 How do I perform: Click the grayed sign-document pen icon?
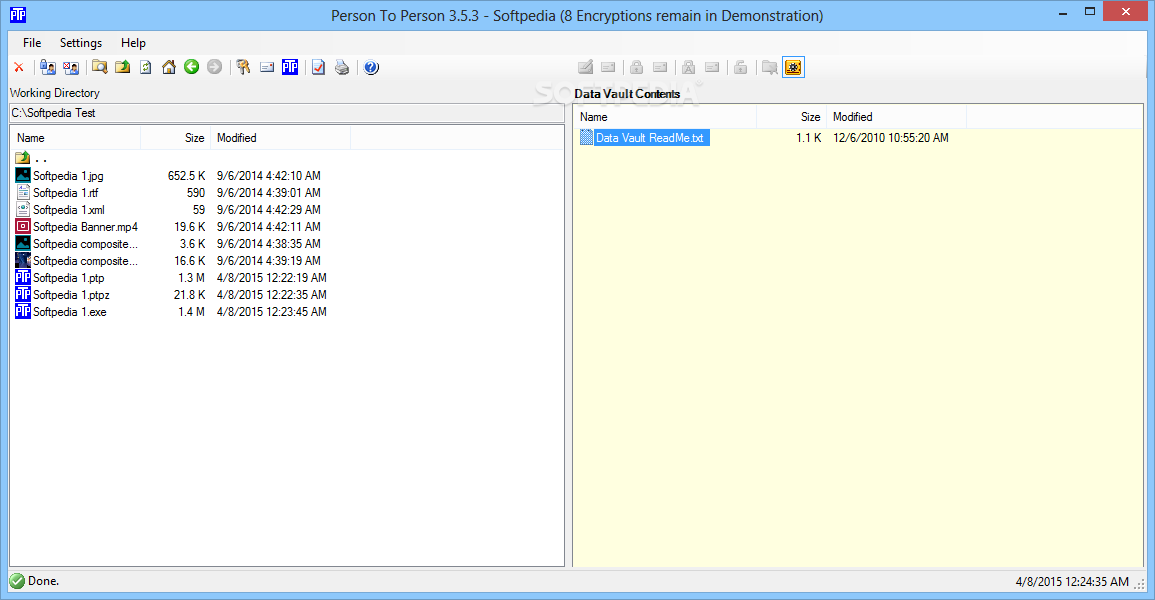click(x=586, y=68)
